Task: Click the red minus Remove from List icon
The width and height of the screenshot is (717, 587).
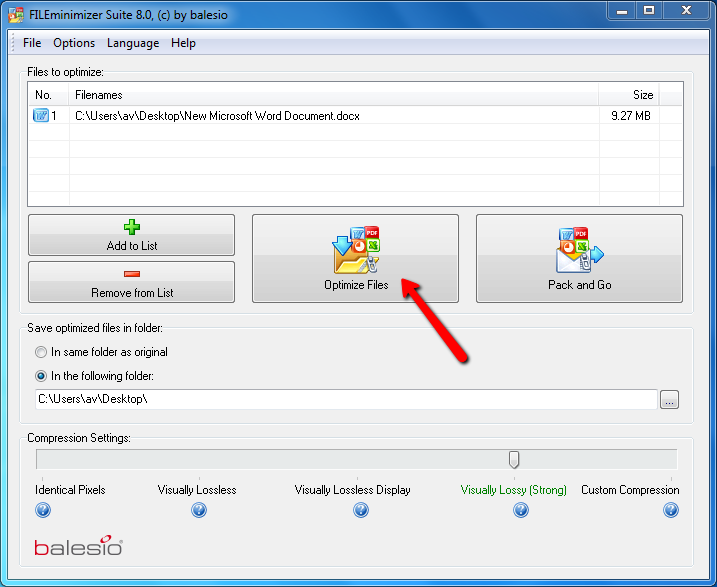Action: click(x=132, y=274)
